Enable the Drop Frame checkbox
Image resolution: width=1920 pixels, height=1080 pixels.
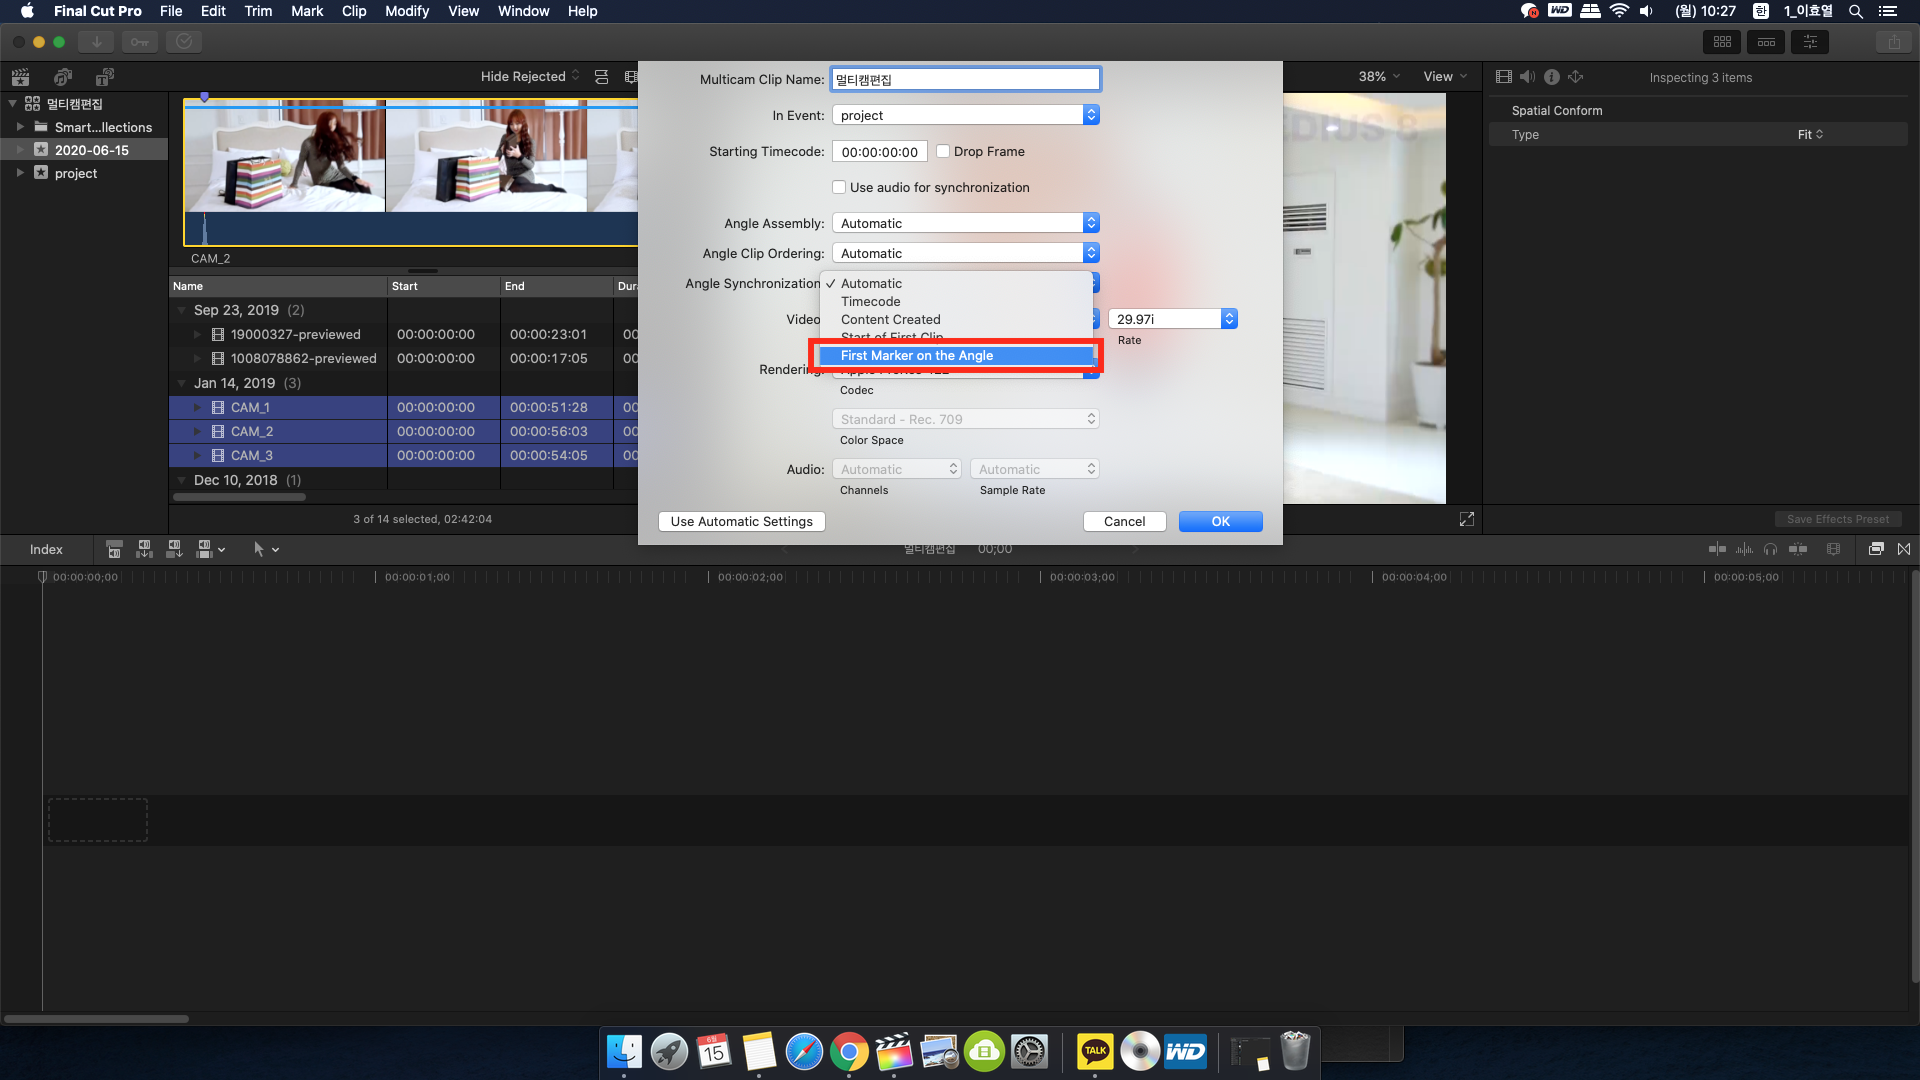(943, 151)
